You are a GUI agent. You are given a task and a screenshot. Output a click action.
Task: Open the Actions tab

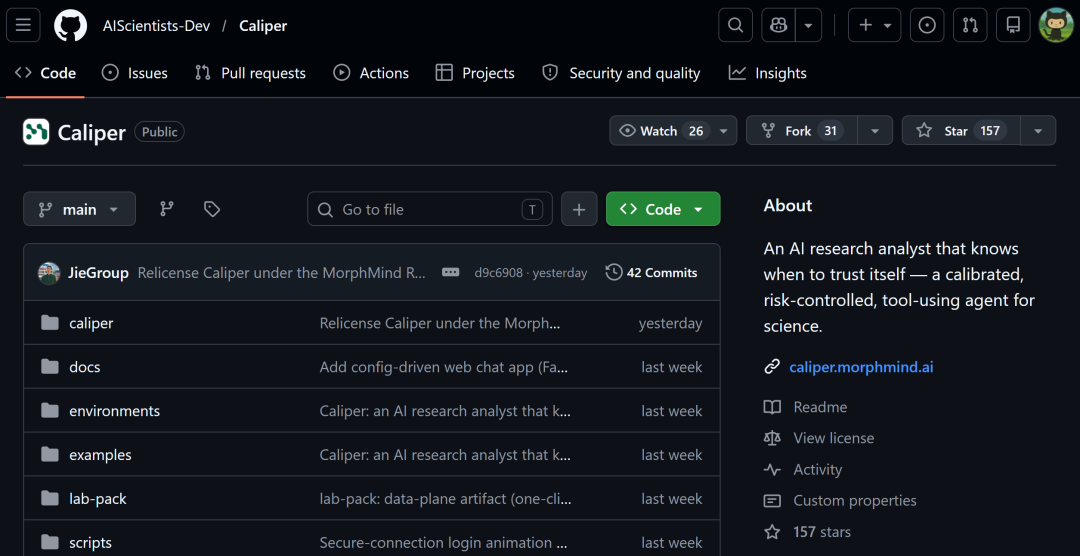371,73
